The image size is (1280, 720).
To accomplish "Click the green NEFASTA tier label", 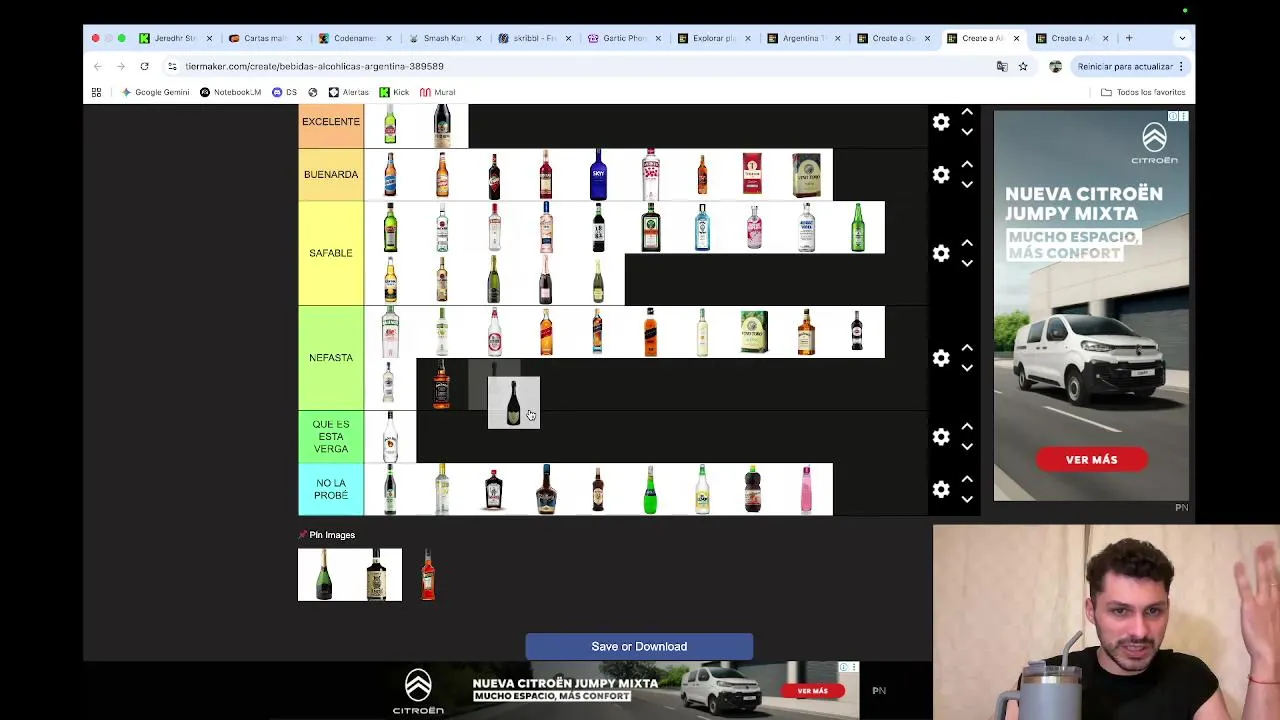I will click(x=331, y=357).
